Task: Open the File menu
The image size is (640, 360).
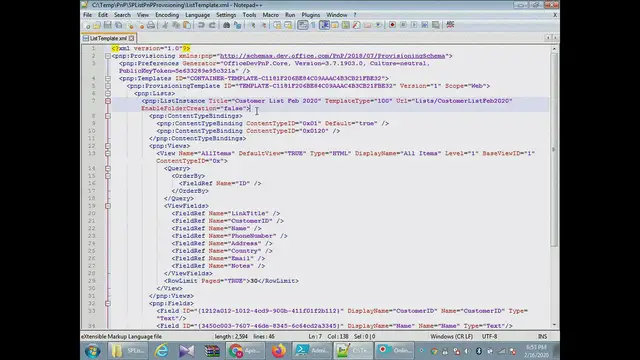Action: pos(87,15)
